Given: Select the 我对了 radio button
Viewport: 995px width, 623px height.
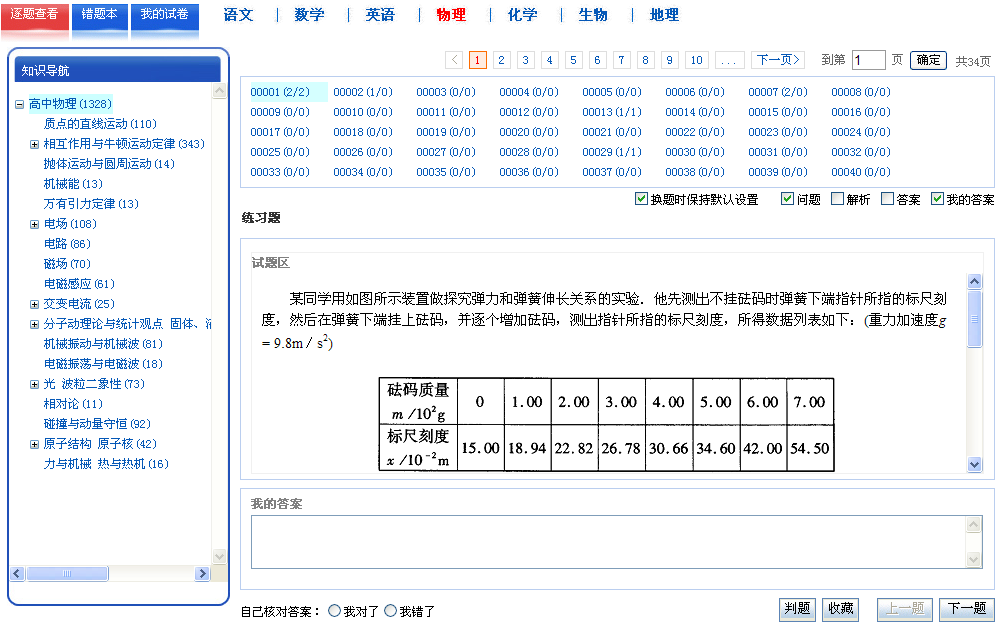Looking at the screenshot, I should (x=334, y=611).
